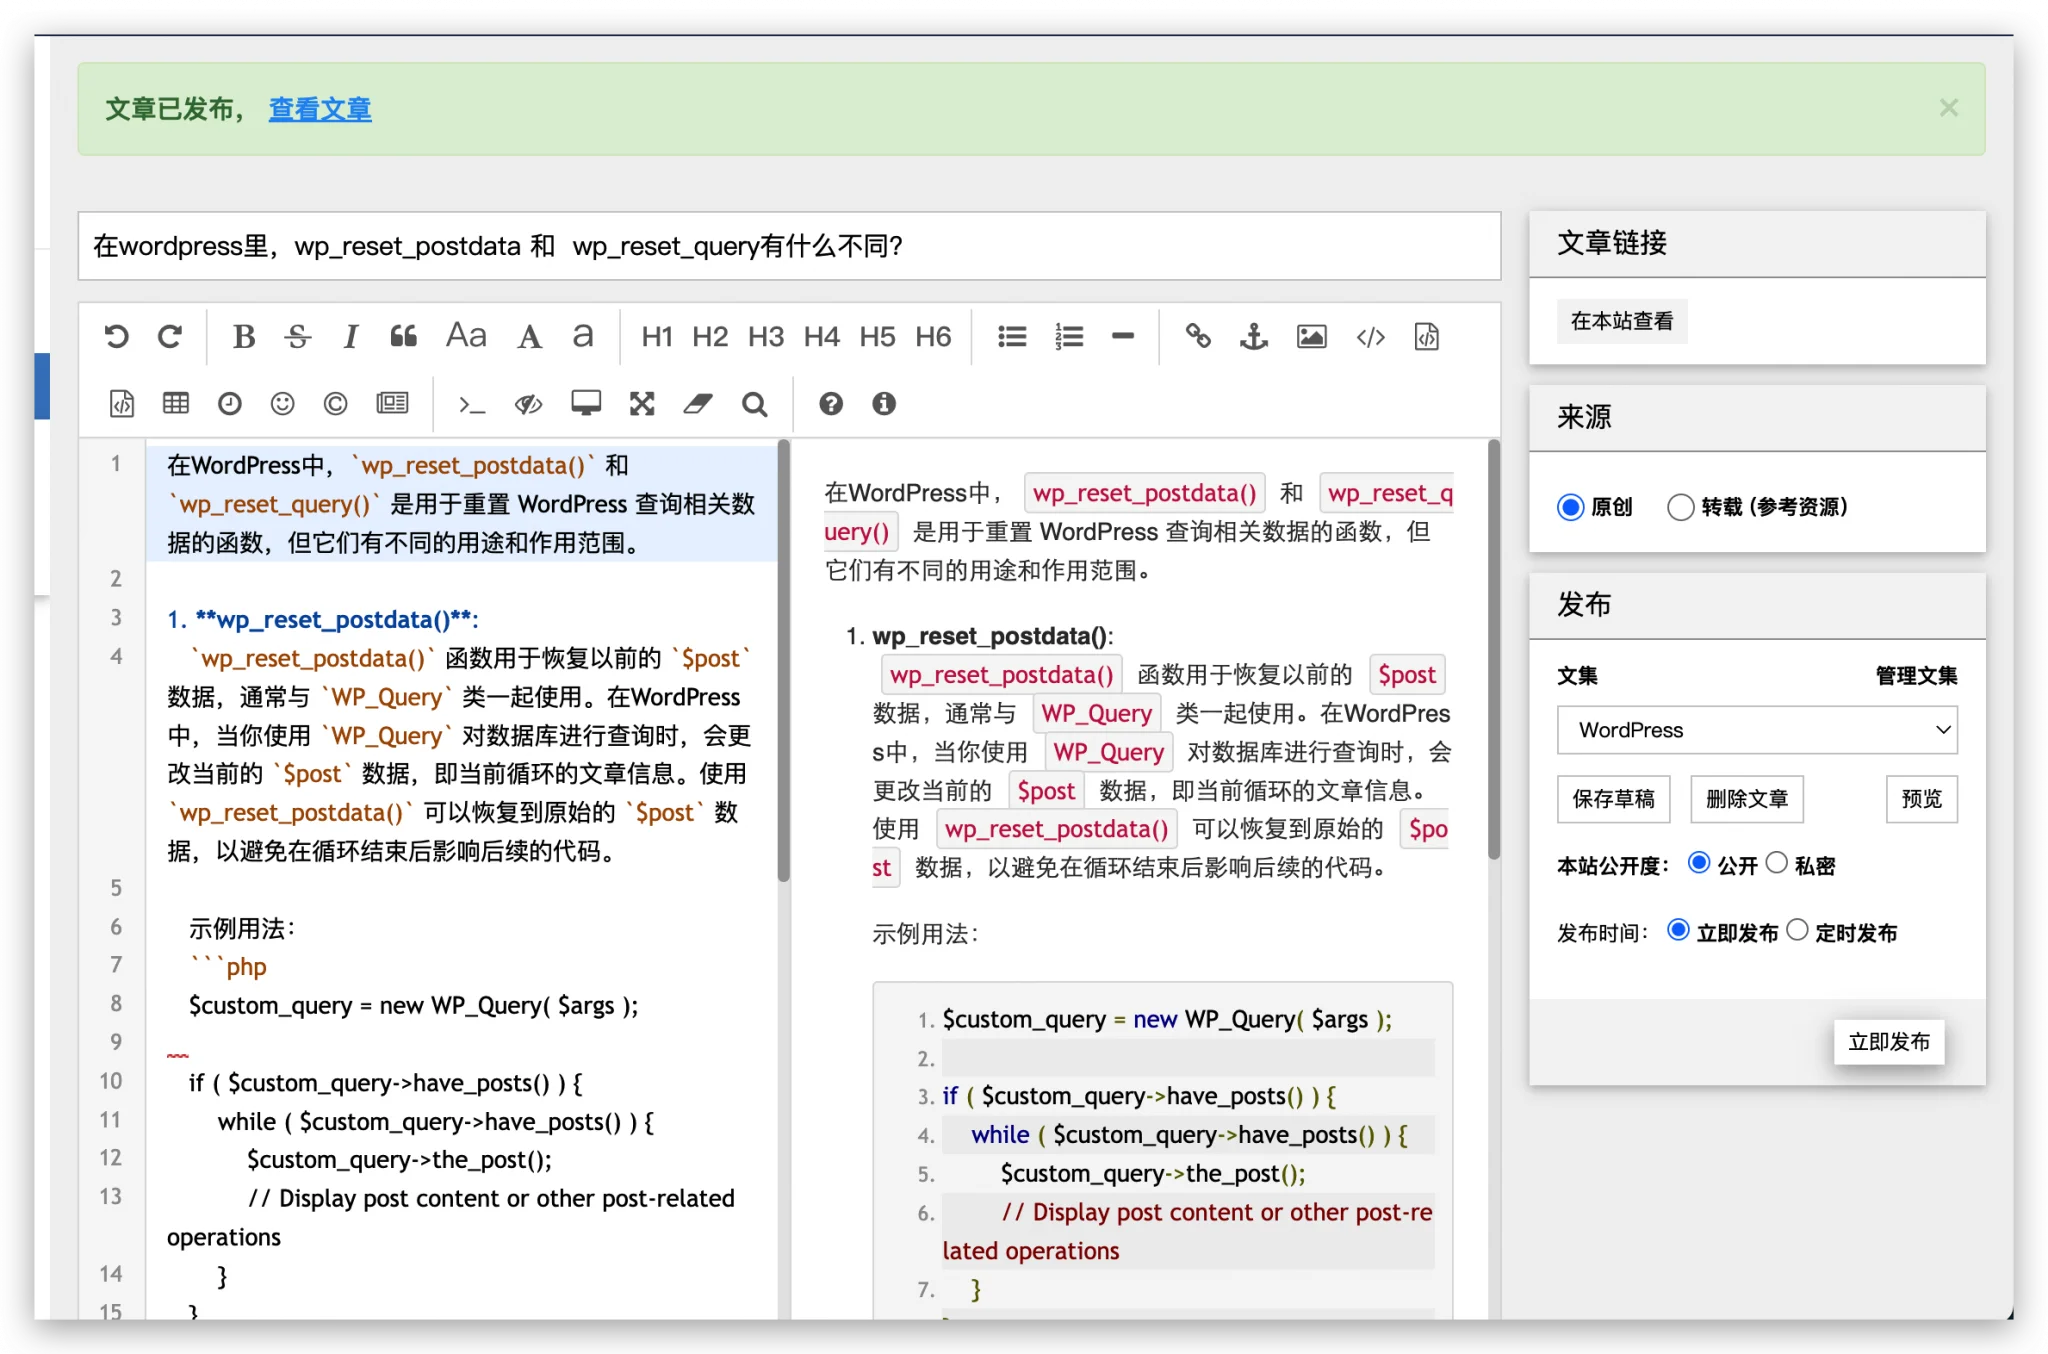
Task: Click the article title input field
Action: tap(789, 246)
